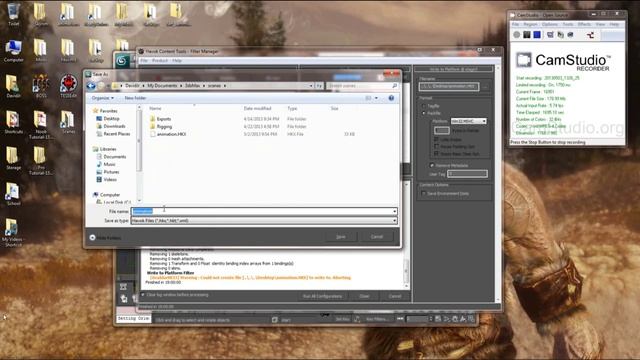Open the File menu in Havok Filter Manager

[144, 60]
